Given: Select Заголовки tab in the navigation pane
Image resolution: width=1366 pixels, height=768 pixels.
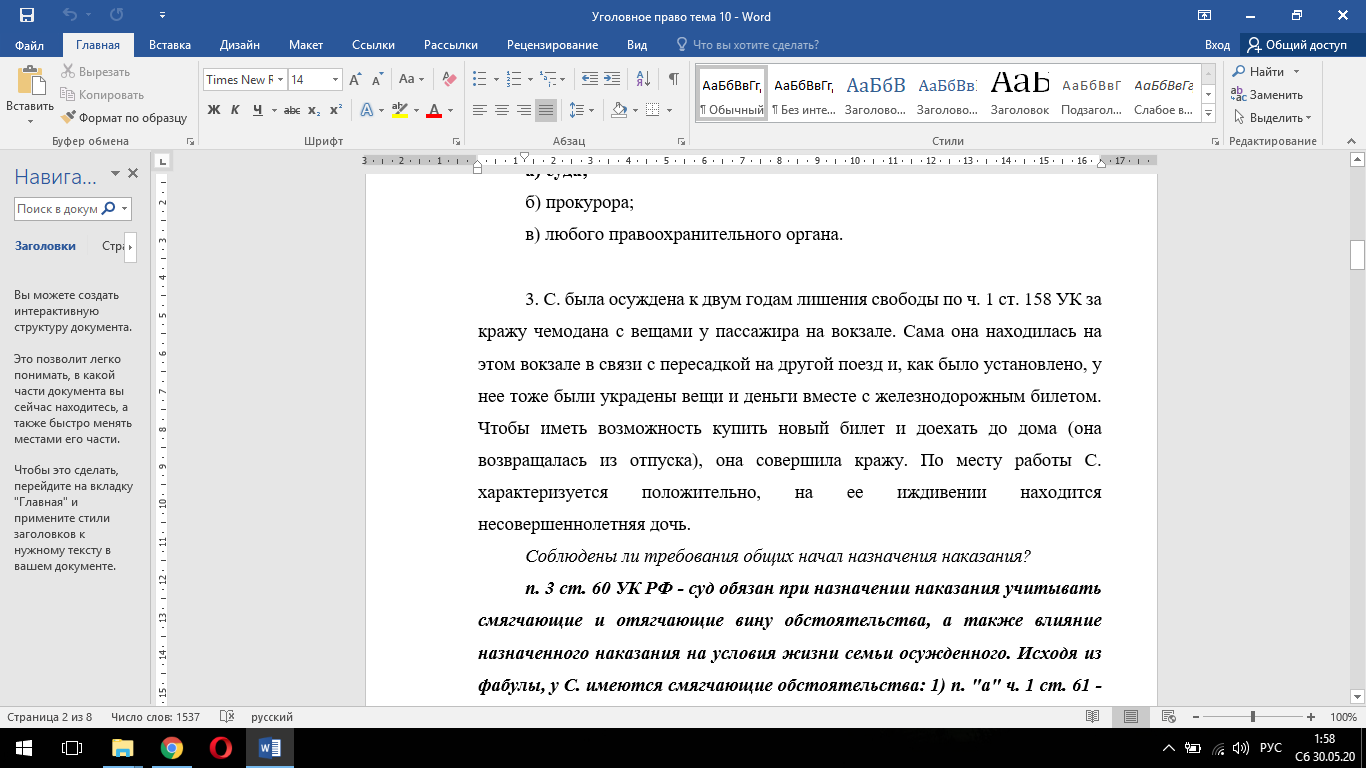Looking at the screenshot, I should coord(45,246).
